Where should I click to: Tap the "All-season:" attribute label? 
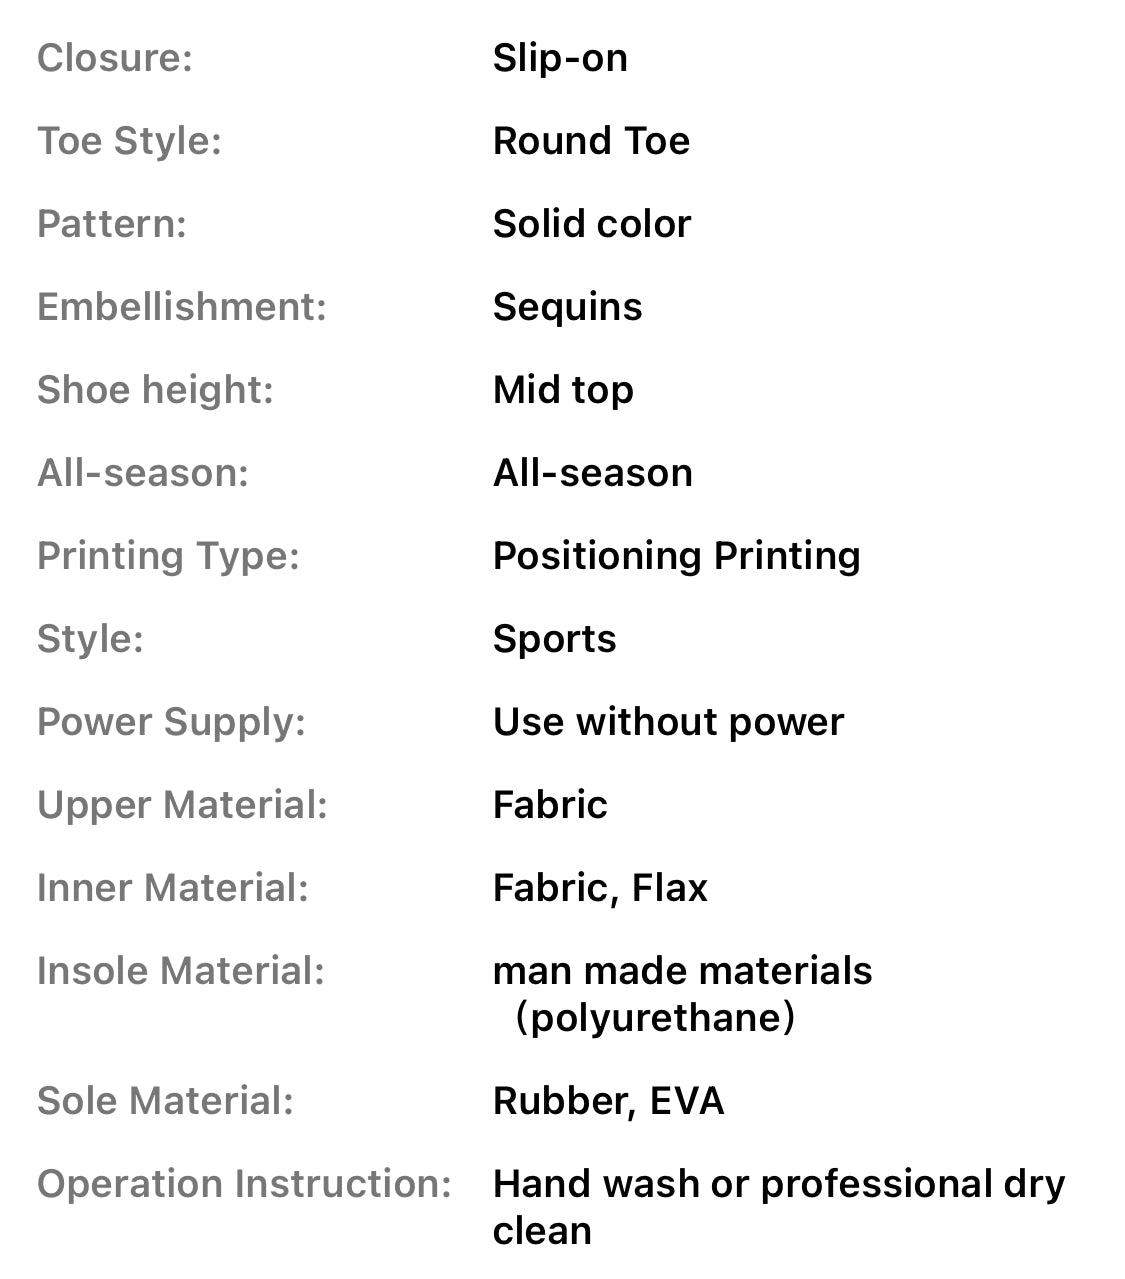click(x=143, y=473)
